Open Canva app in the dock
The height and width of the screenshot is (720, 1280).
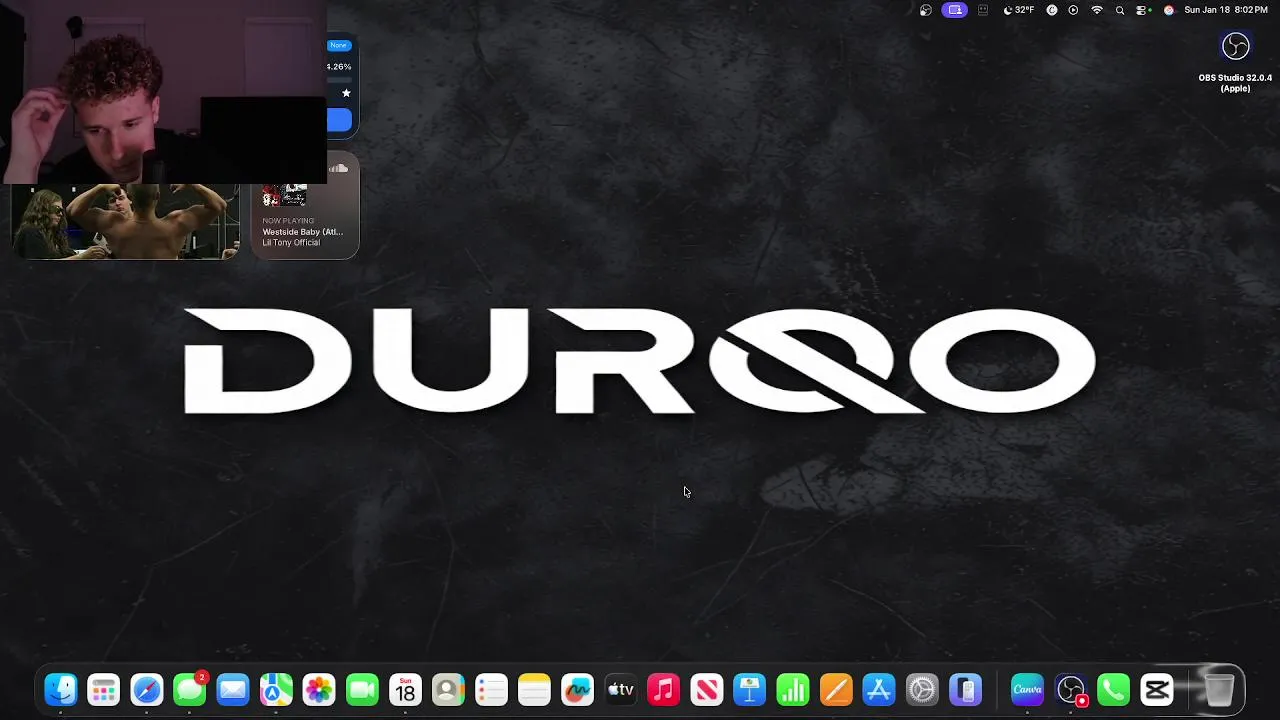pos(1027,690)
